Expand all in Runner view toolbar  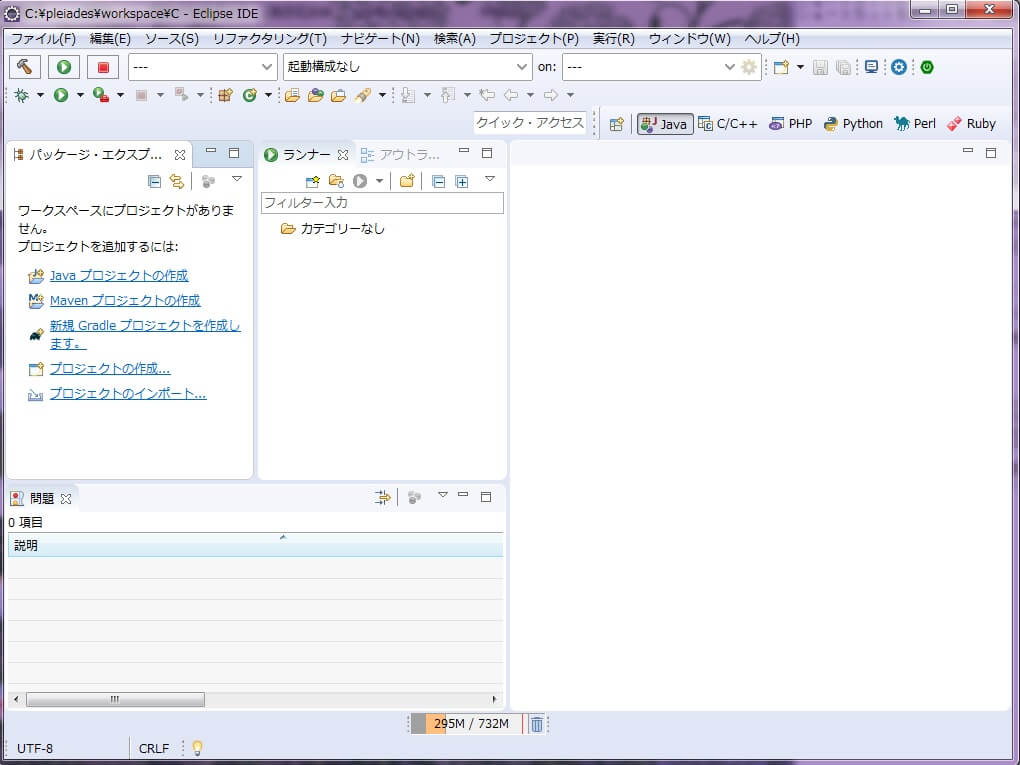click(x=462, y=181)
